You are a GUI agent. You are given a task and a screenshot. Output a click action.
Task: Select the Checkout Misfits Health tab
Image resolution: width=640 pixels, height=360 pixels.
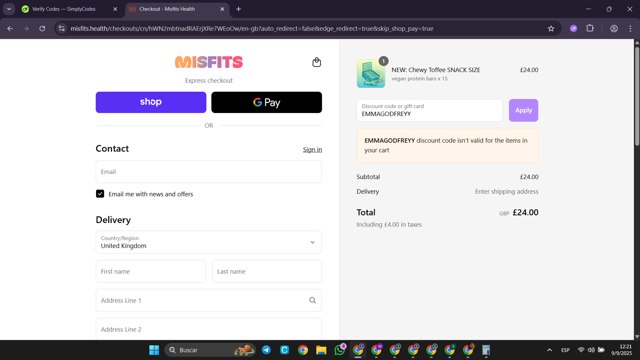coord(177,9)
